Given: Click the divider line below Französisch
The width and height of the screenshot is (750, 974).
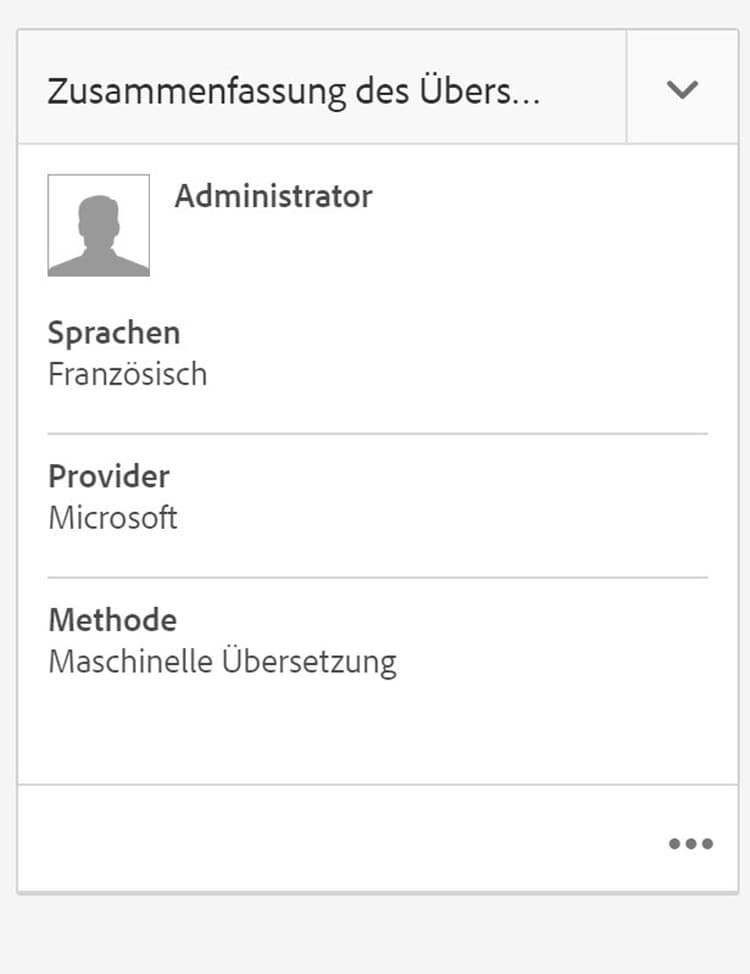Looking at the screenshot, I should (378, 434).
